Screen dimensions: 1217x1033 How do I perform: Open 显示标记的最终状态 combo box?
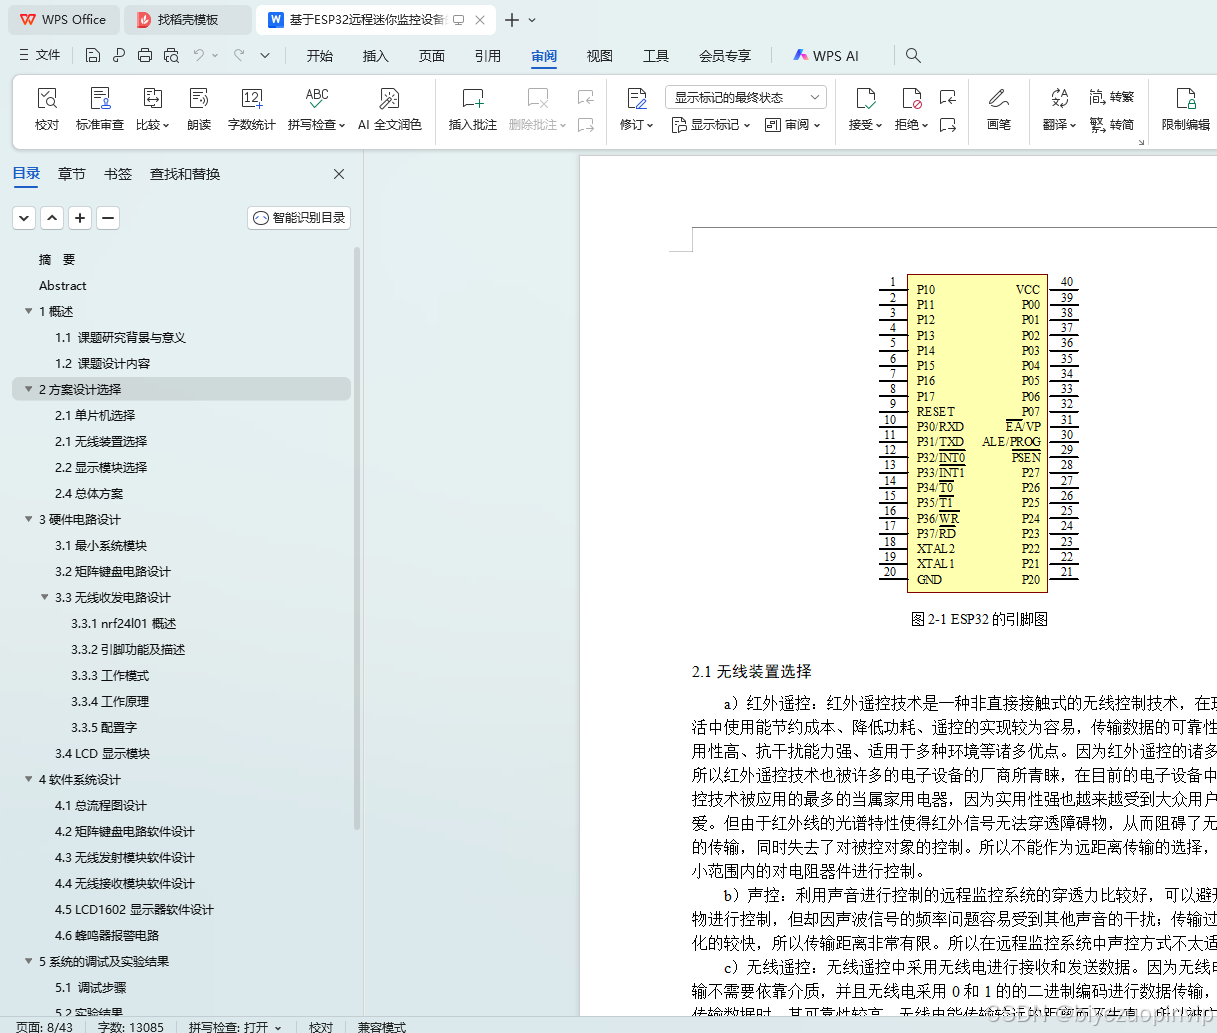pos(746,97)
